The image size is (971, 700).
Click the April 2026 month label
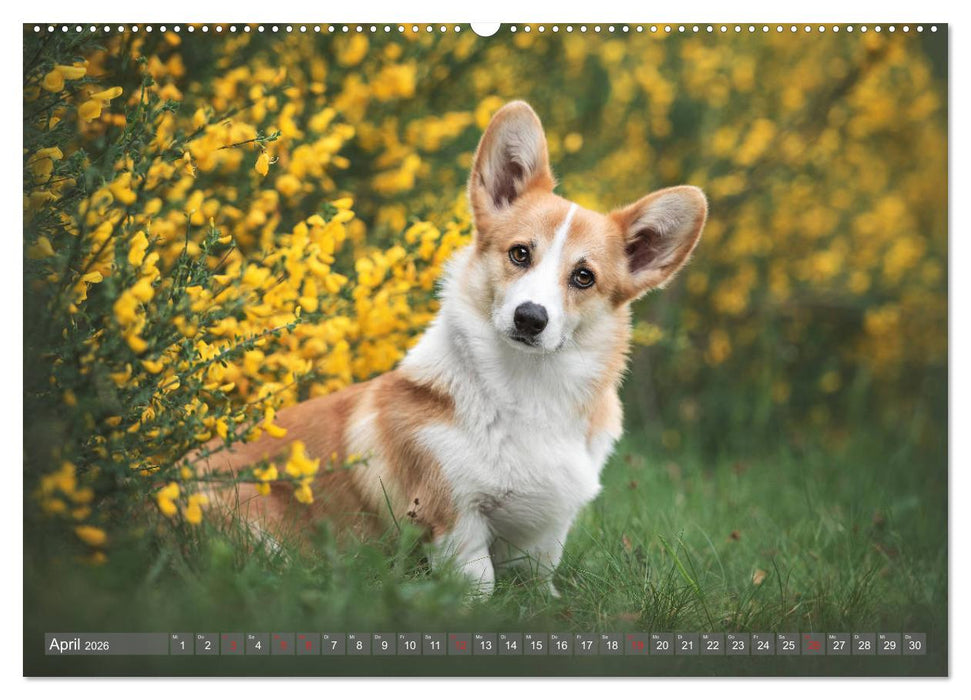(x=80, y=647)
